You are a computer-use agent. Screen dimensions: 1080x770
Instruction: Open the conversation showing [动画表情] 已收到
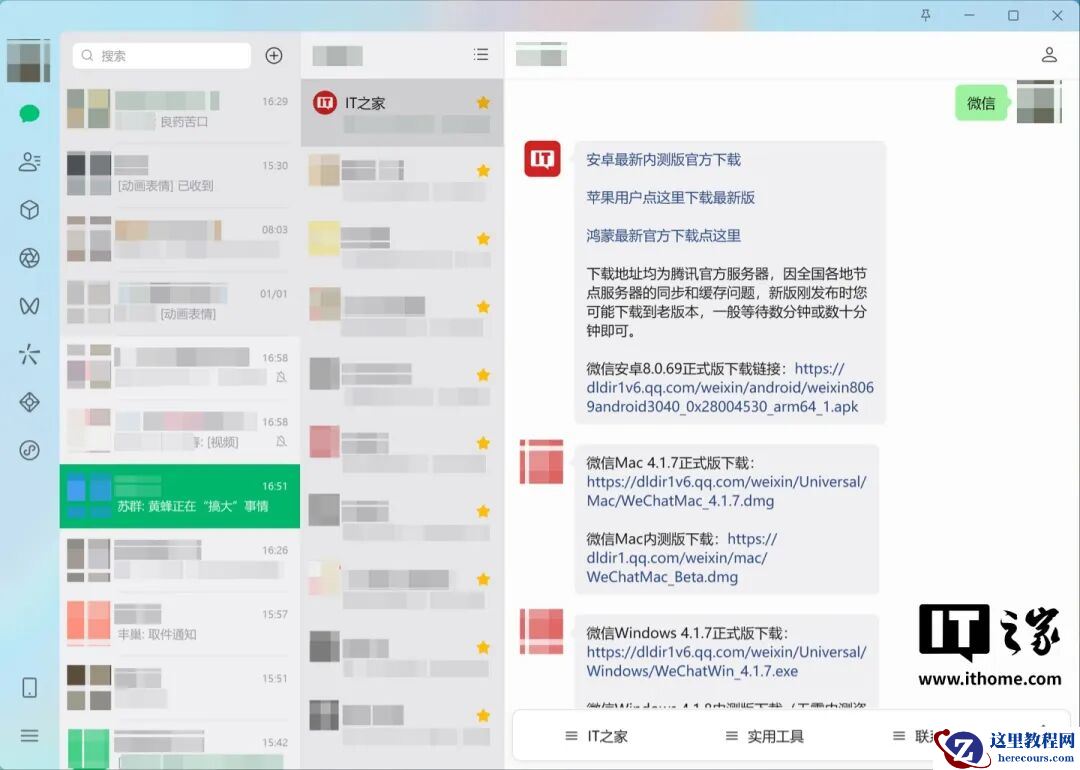coord(180,175)
